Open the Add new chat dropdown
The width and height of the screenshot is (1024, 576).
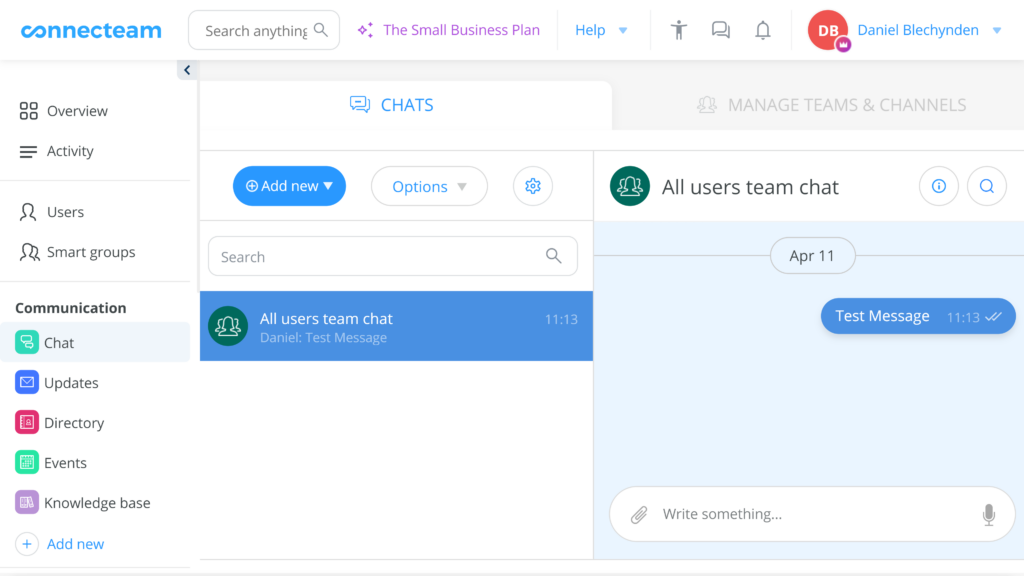coord(289,186)
